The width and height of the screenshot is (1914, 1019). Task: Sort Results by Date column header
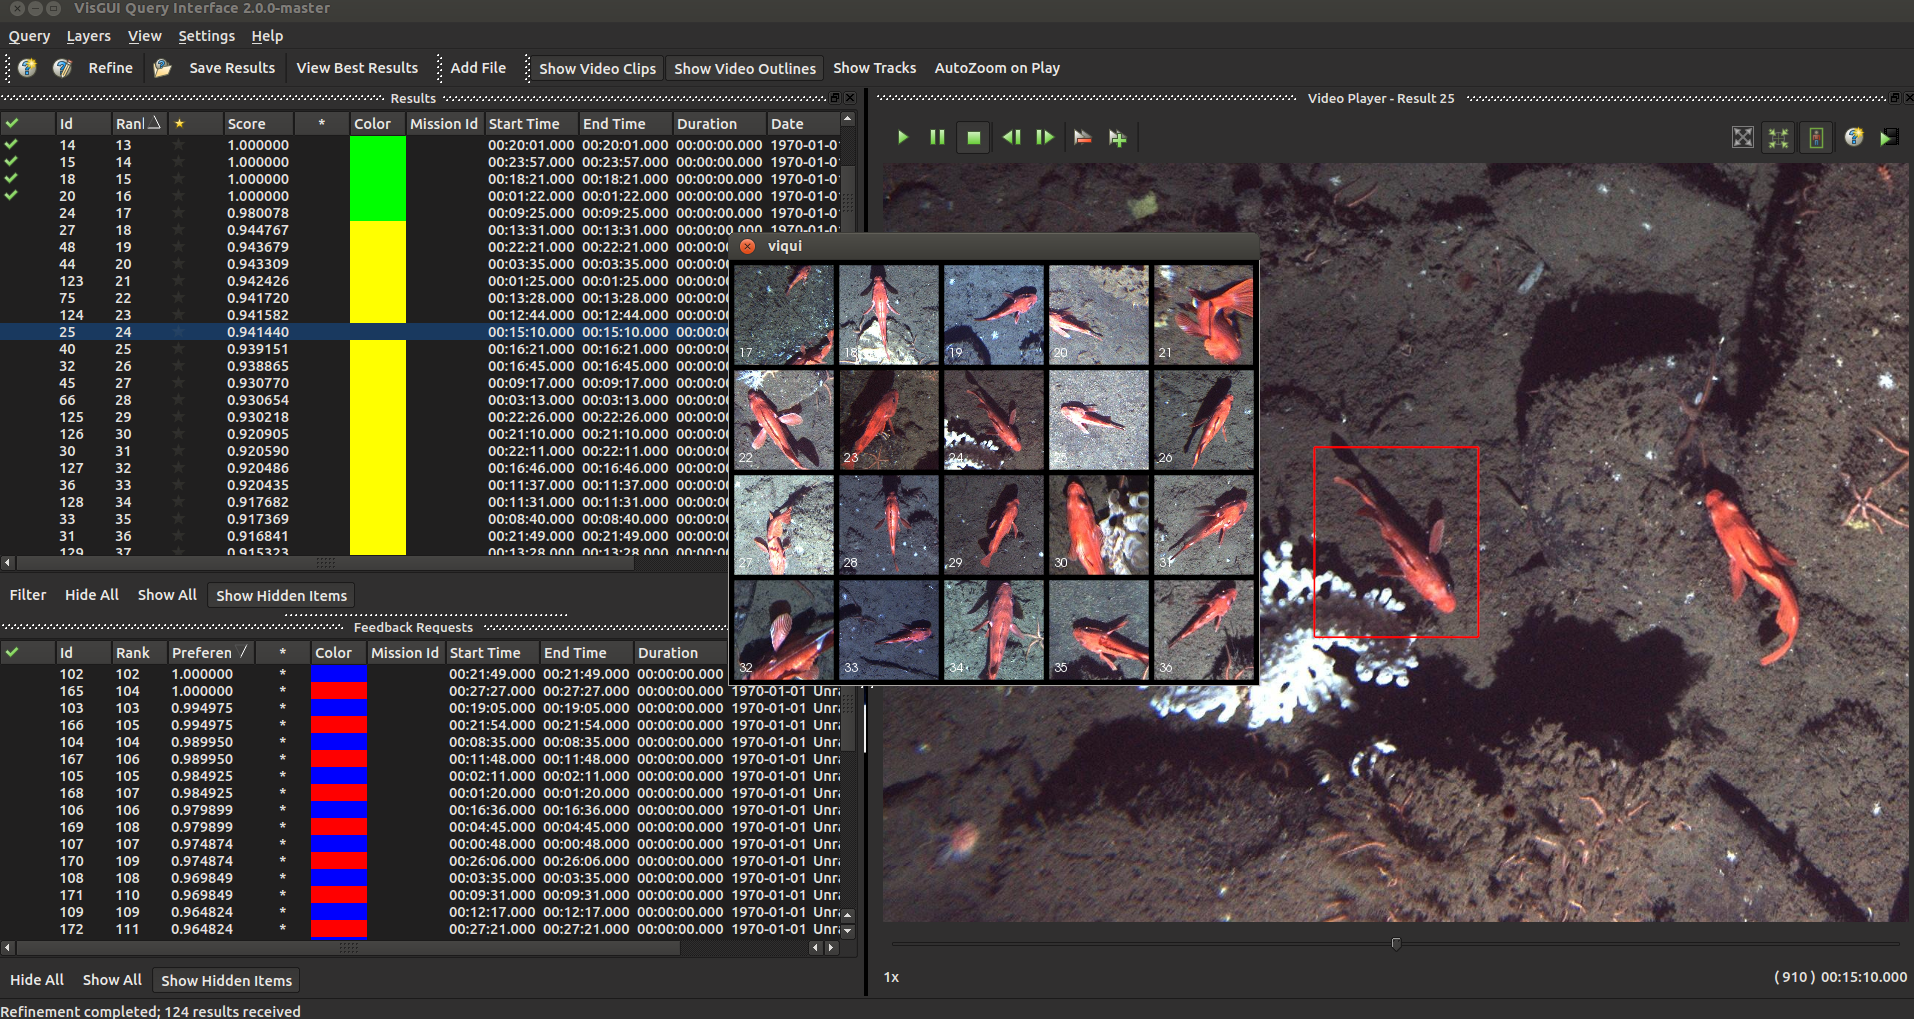tap(803, 123)
